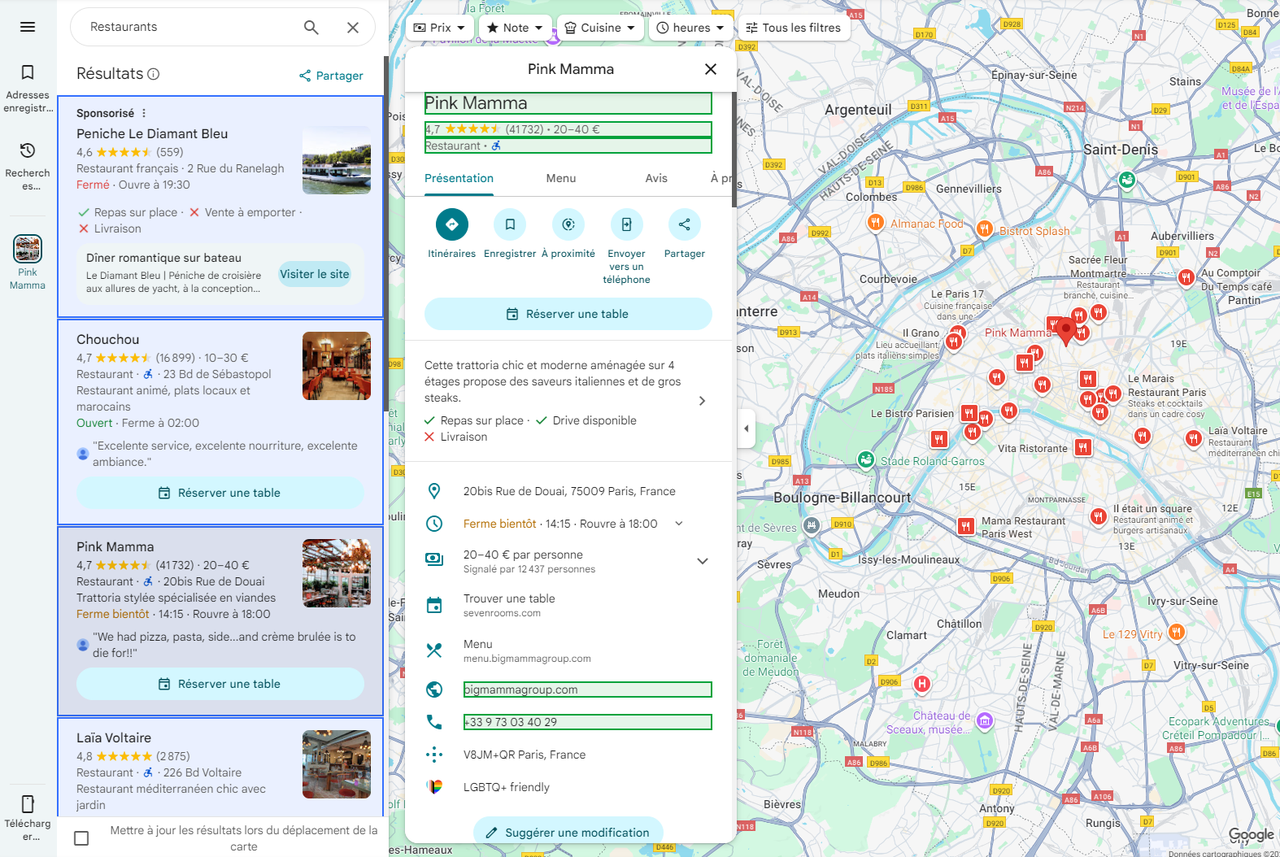Click Suggérer une modification button

click(x=567, y=832)
